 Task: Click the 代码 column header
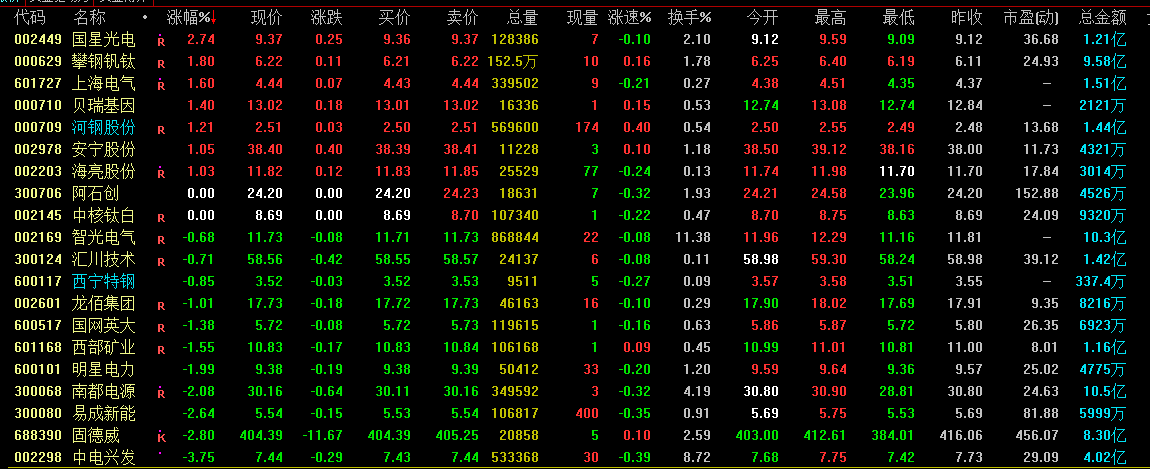(30, 18)
